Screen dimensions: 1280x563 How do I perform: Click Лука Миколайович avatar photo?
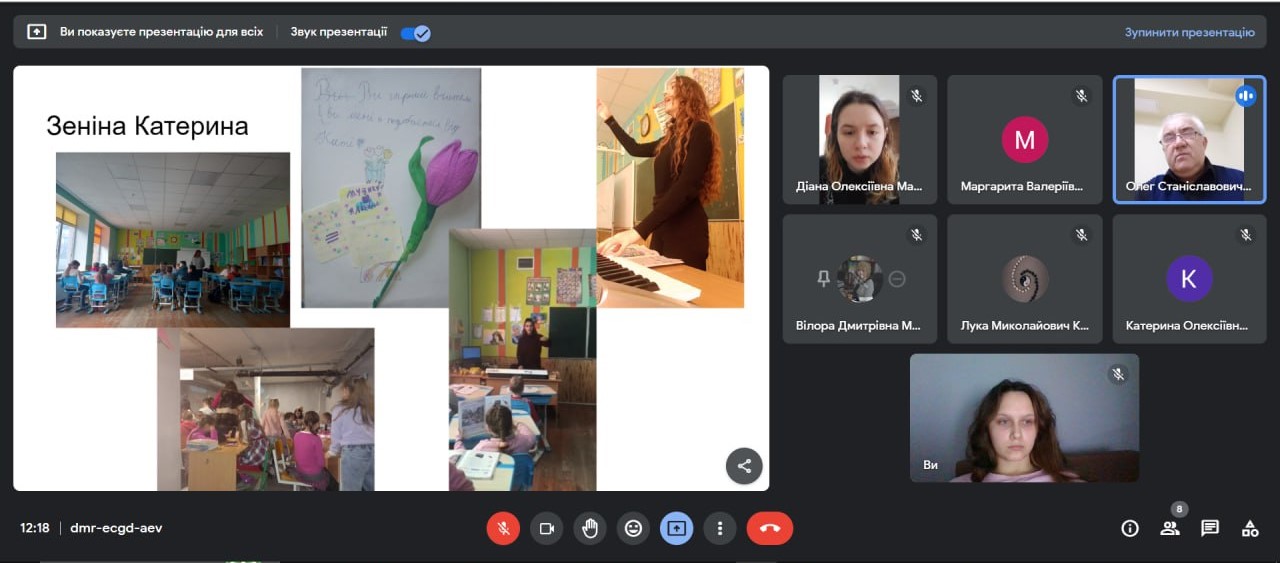click(x=1025, y=279)
